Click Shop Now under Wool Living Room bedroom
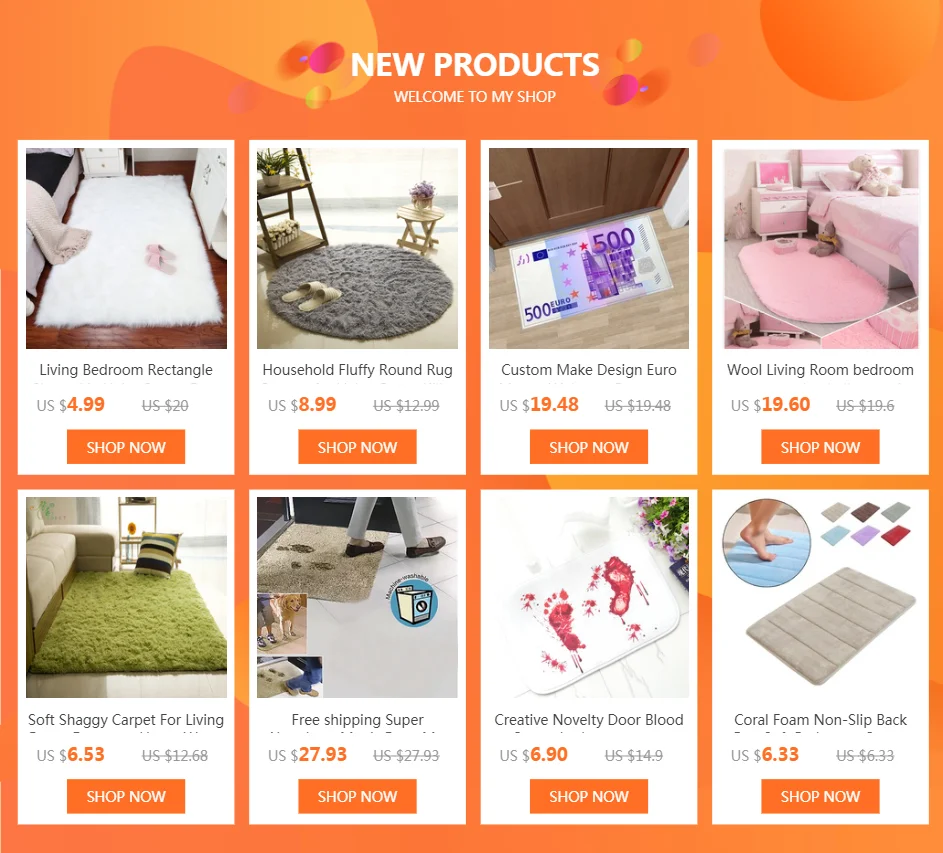Screen dimensions: 943x853 point(820,447)
